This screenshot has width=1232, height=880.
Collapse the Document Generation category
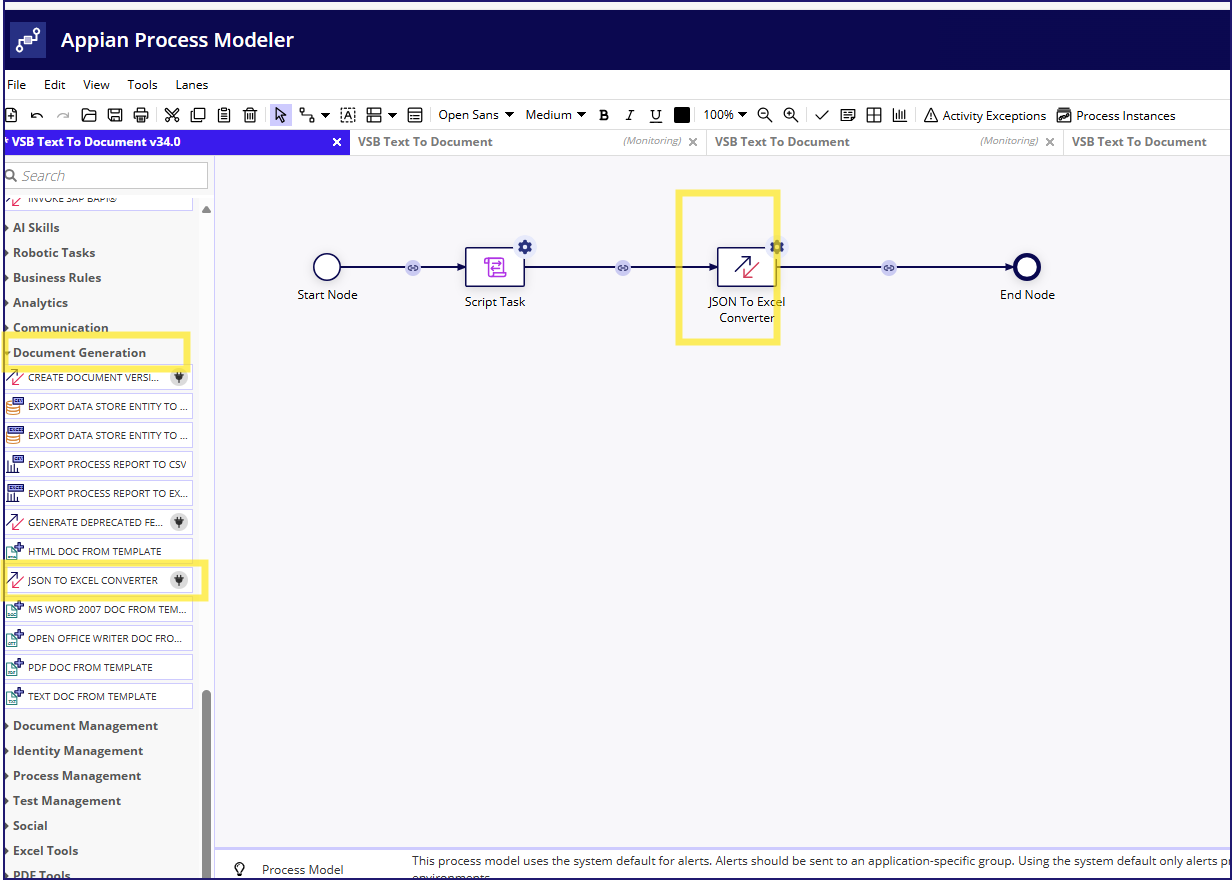tap(79, 353)
